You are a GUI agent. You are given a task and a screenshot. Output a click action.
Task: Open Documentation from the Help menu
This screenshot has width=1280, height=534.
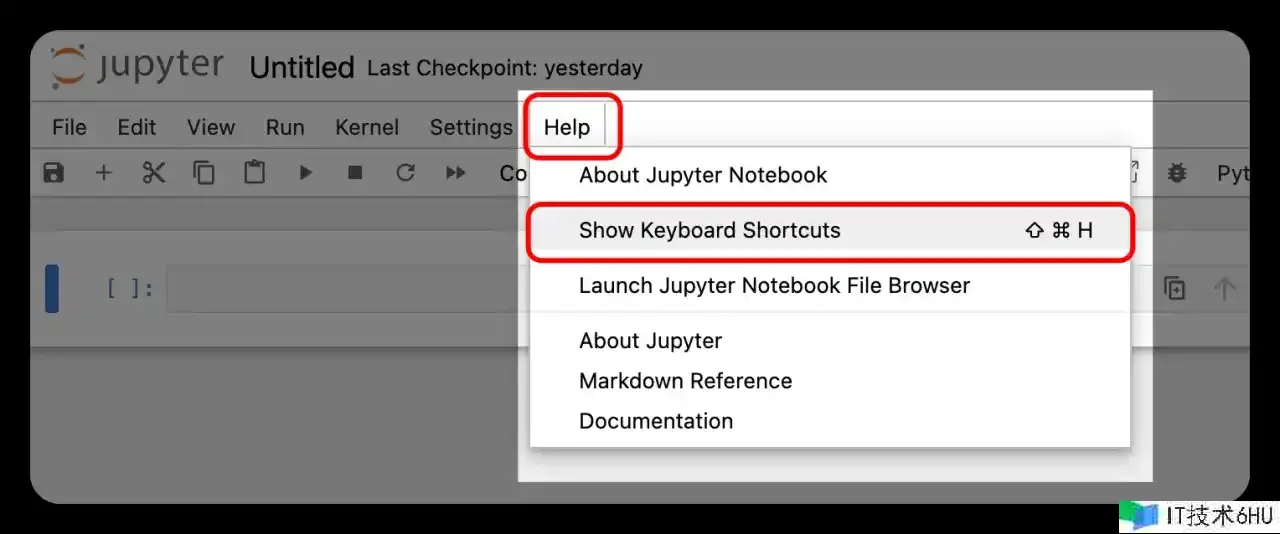pyautogui.click(x=830, y=421)
